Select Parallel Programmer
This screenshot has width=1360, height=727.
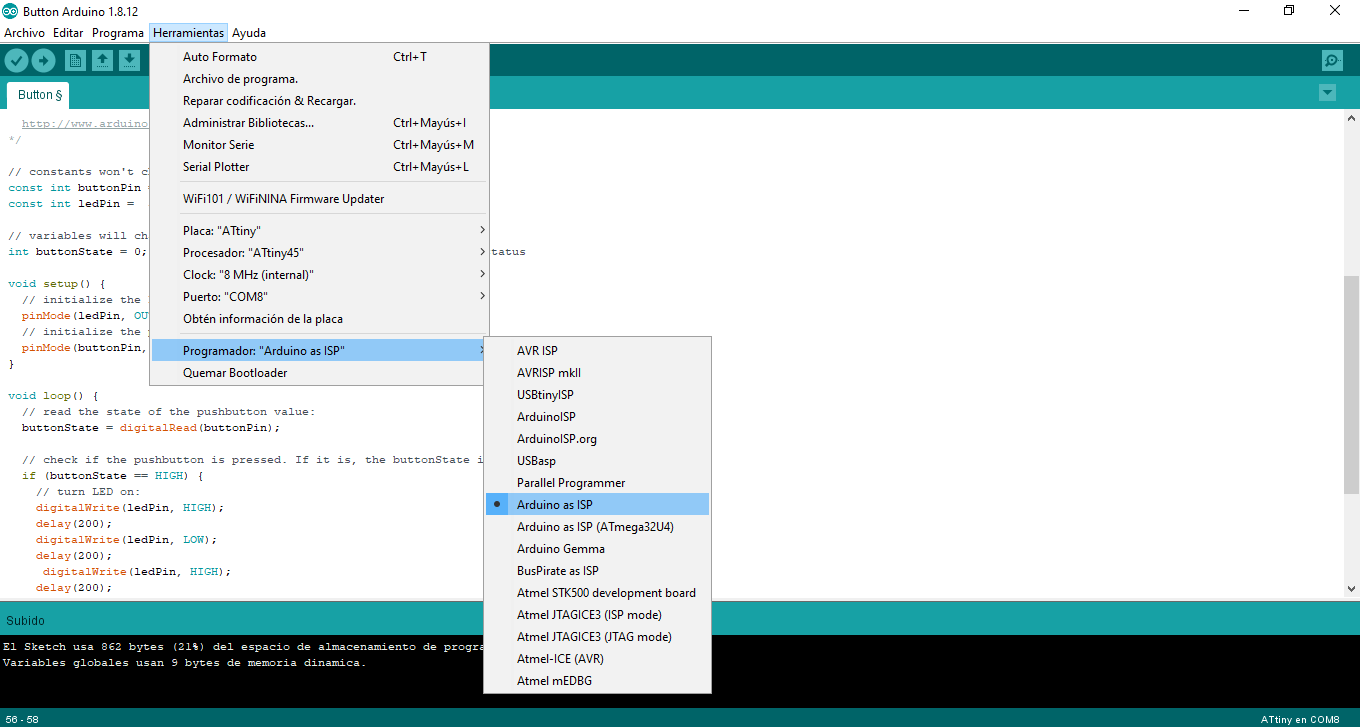click(x=597, y=483)
